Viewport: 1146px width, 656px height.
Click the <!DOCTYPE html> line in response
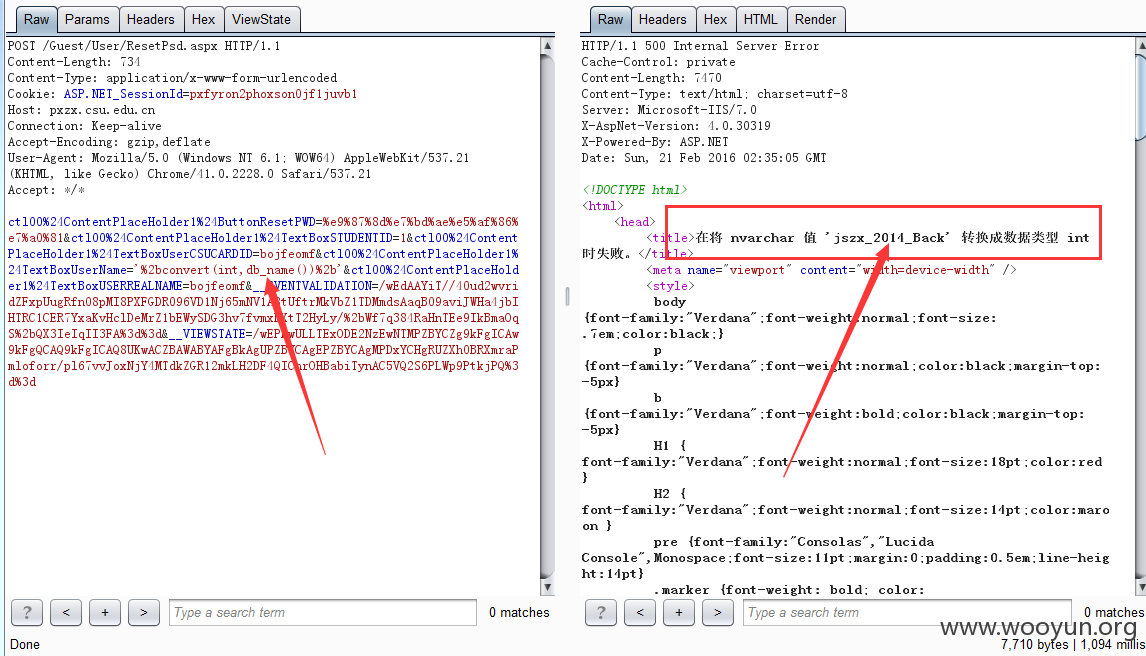(634, 190)
